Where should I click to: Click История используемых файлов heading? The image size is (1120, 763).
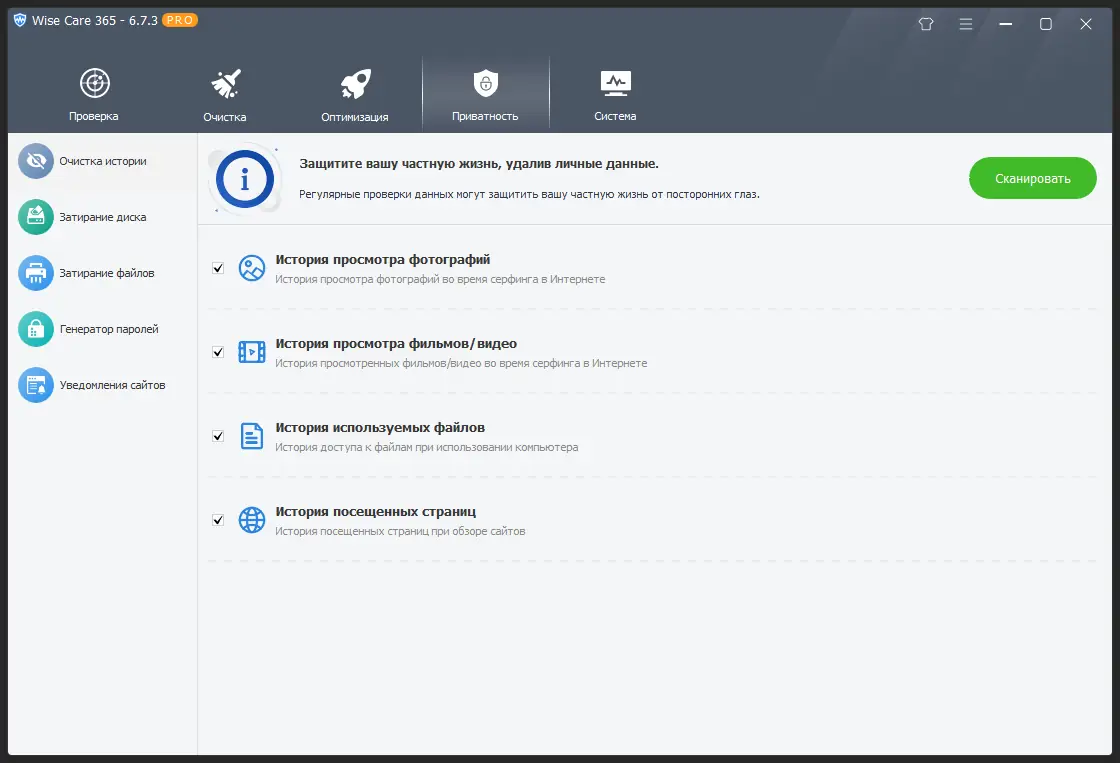coord(380,427)
